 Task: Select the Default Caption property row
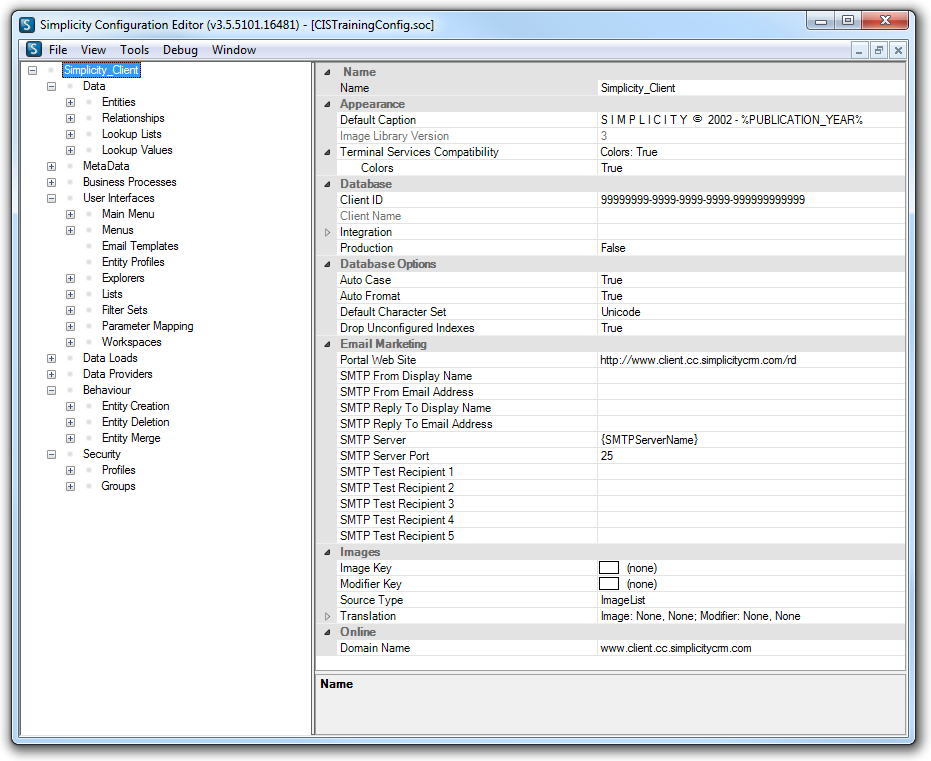click(620, 120)
